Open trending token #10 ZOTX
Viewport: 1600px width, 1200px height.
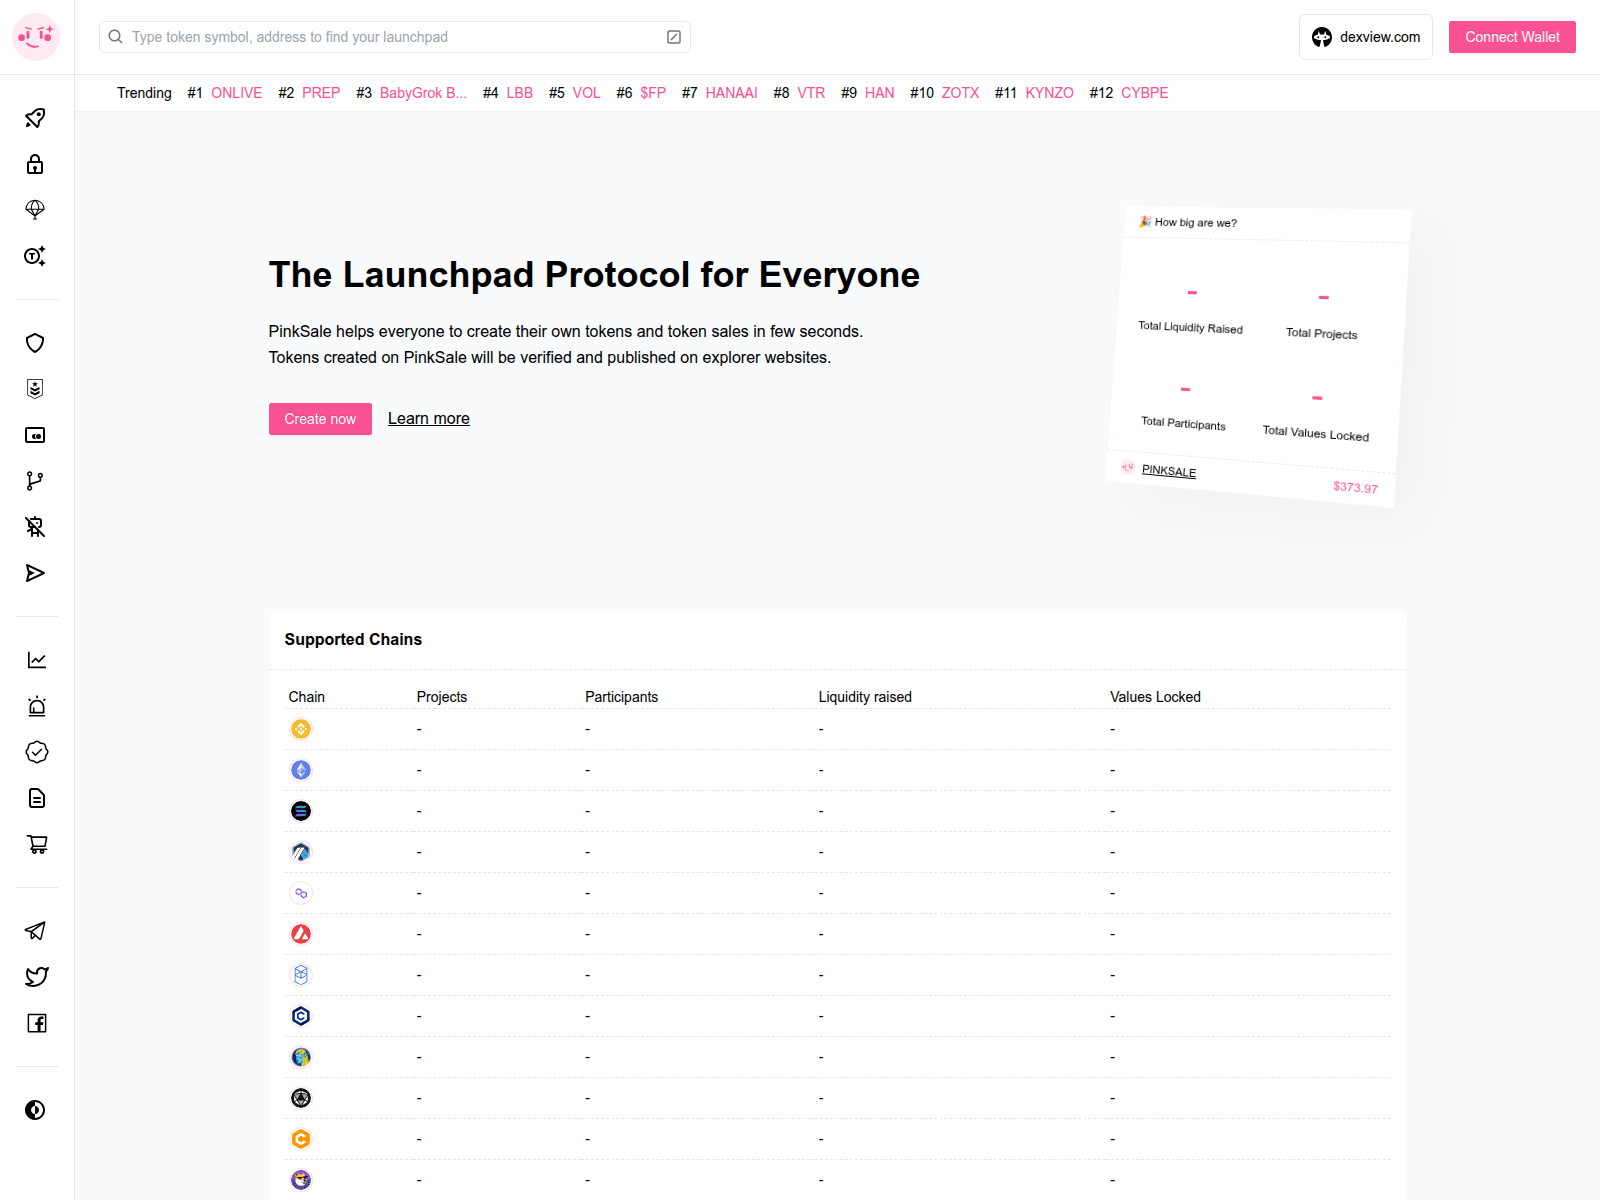click(960, 93)
